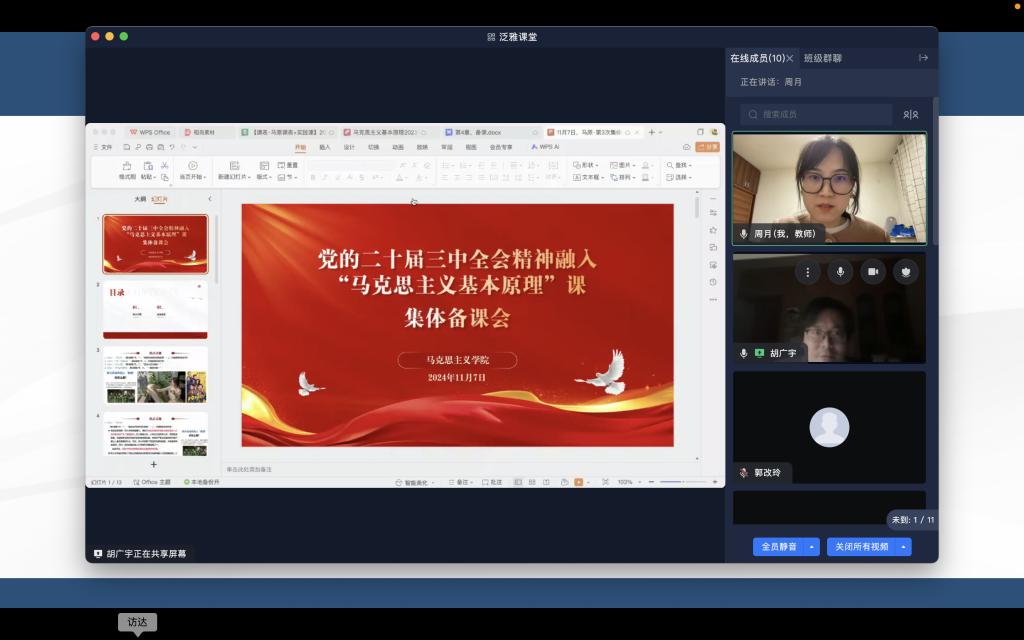Click 新建幻灯片 new slide button

point(234,170)
